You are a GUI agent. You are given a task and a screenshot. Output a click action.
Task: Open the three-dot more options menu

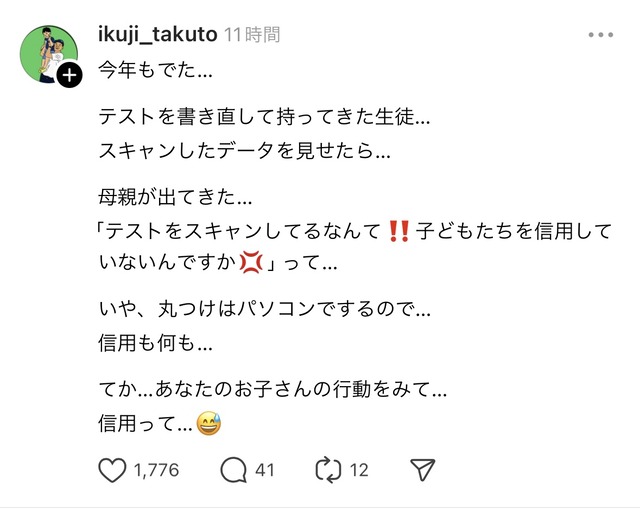click(x=601, y=35)
